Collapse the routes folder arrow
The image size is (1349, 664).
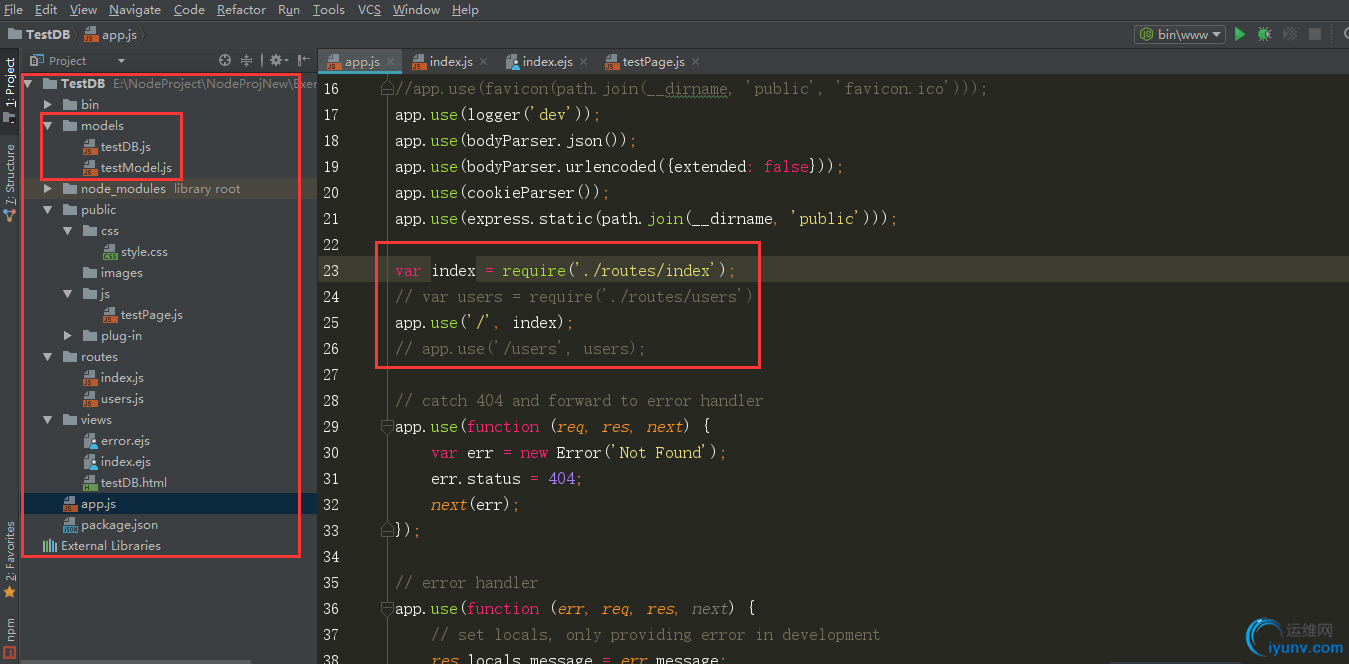click(48, 356)
